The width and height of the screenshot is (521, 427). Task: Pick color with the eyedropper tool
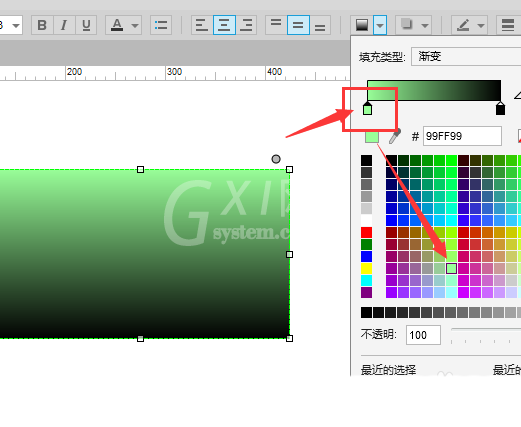click(x=395, y=136)
